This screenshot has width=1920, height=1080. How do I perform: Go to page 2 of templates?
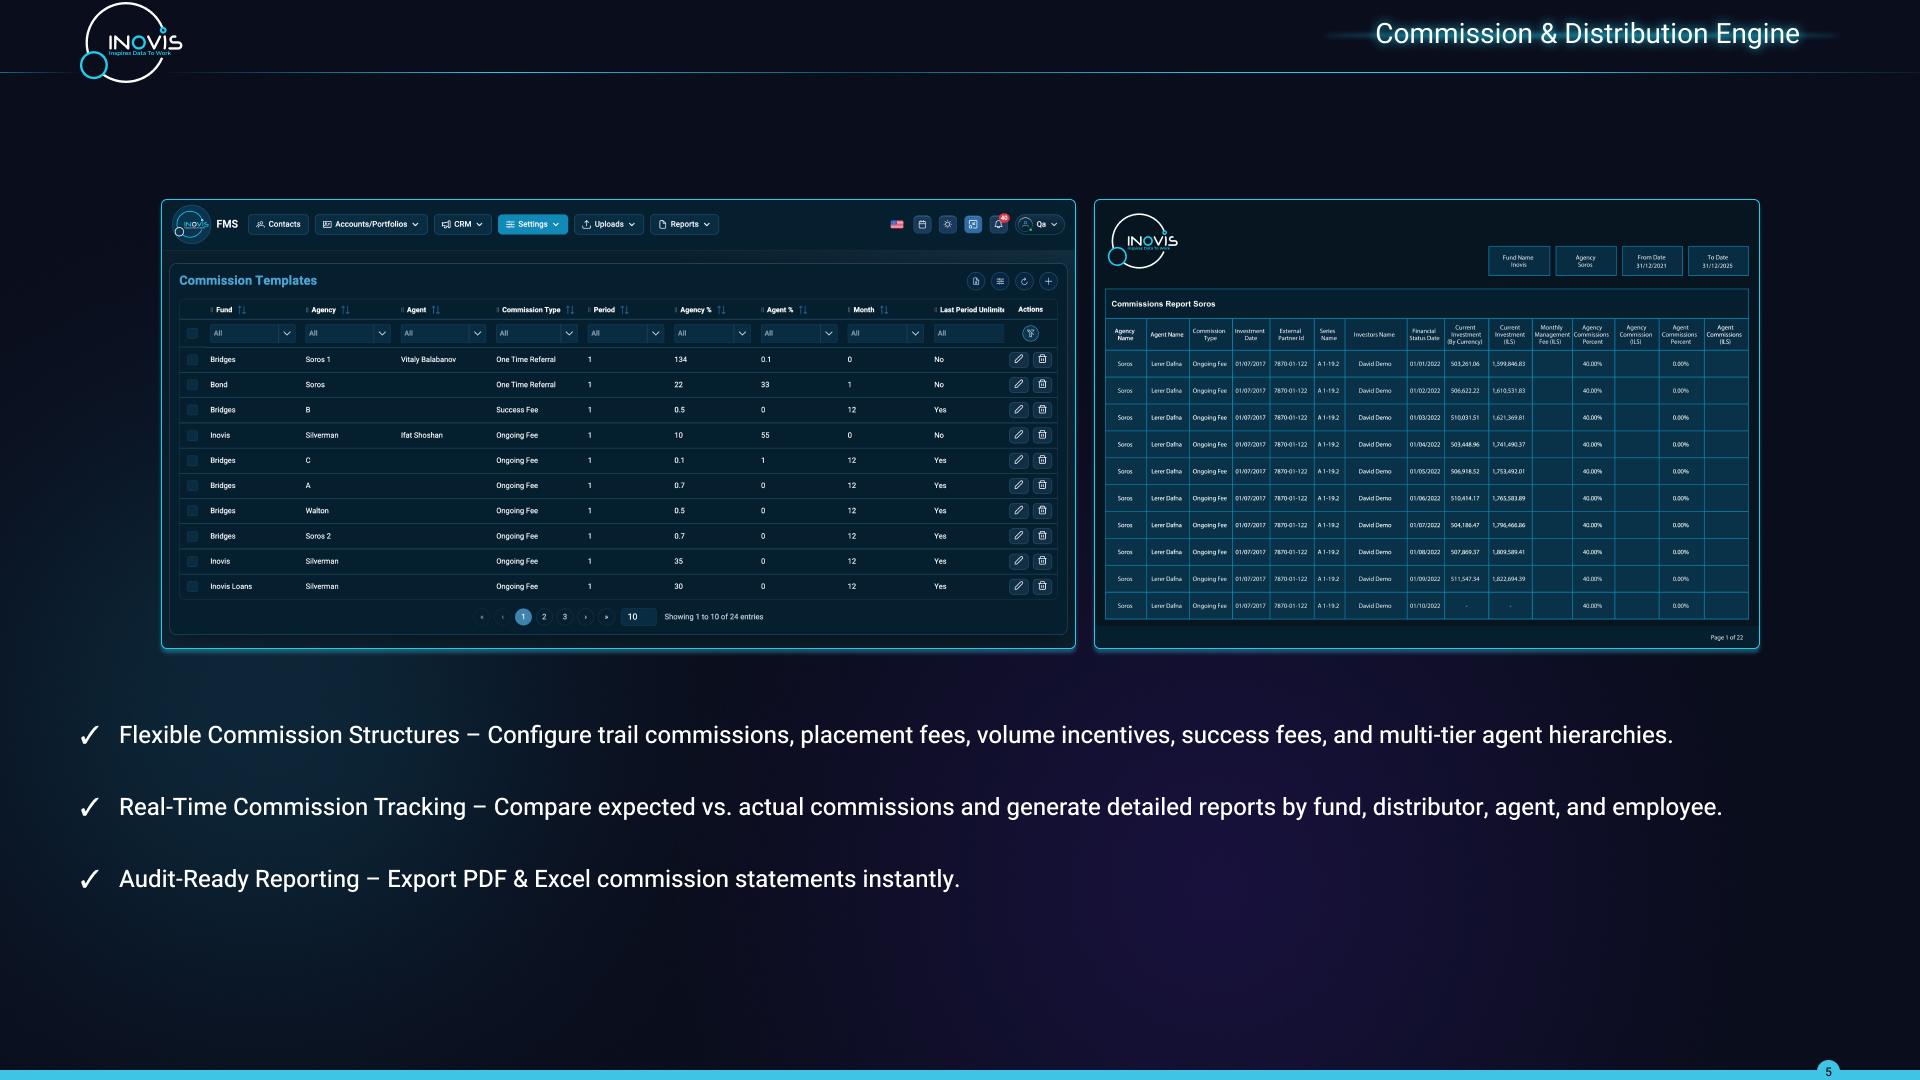click(544, 617)
